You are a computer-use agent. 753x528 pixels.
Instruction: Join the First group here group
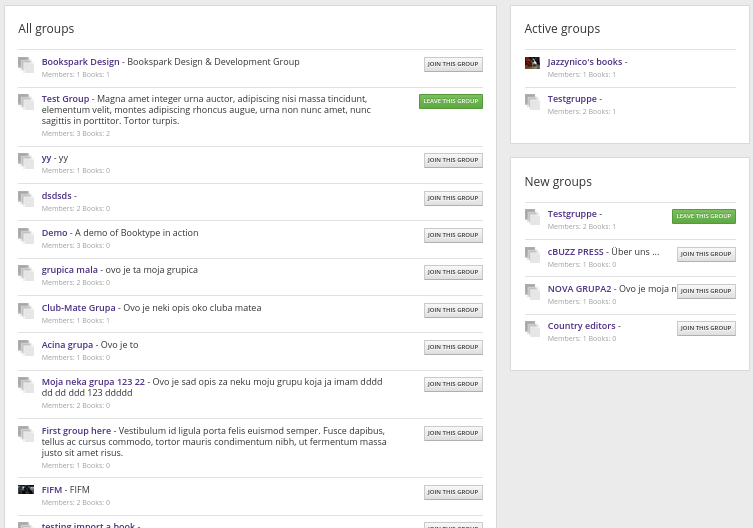coord(453,433)
